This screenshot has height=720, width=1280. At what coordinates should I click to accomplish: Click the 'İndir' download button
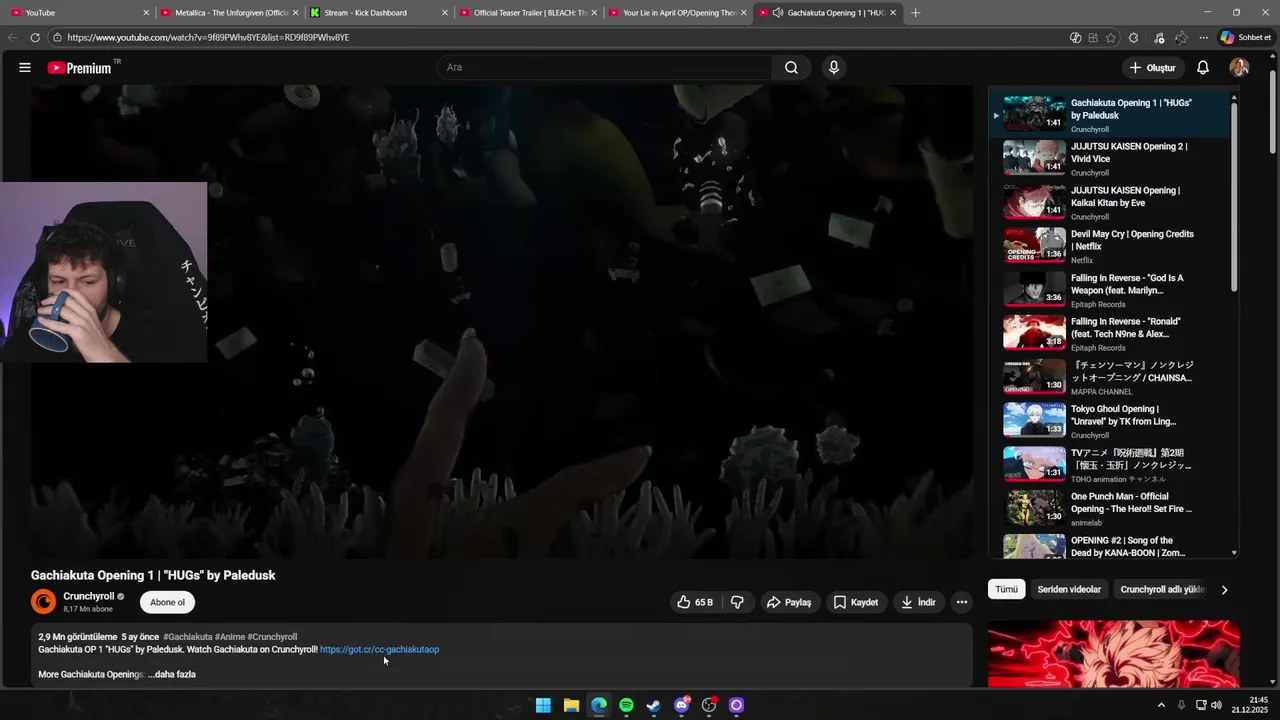[918, 602]
